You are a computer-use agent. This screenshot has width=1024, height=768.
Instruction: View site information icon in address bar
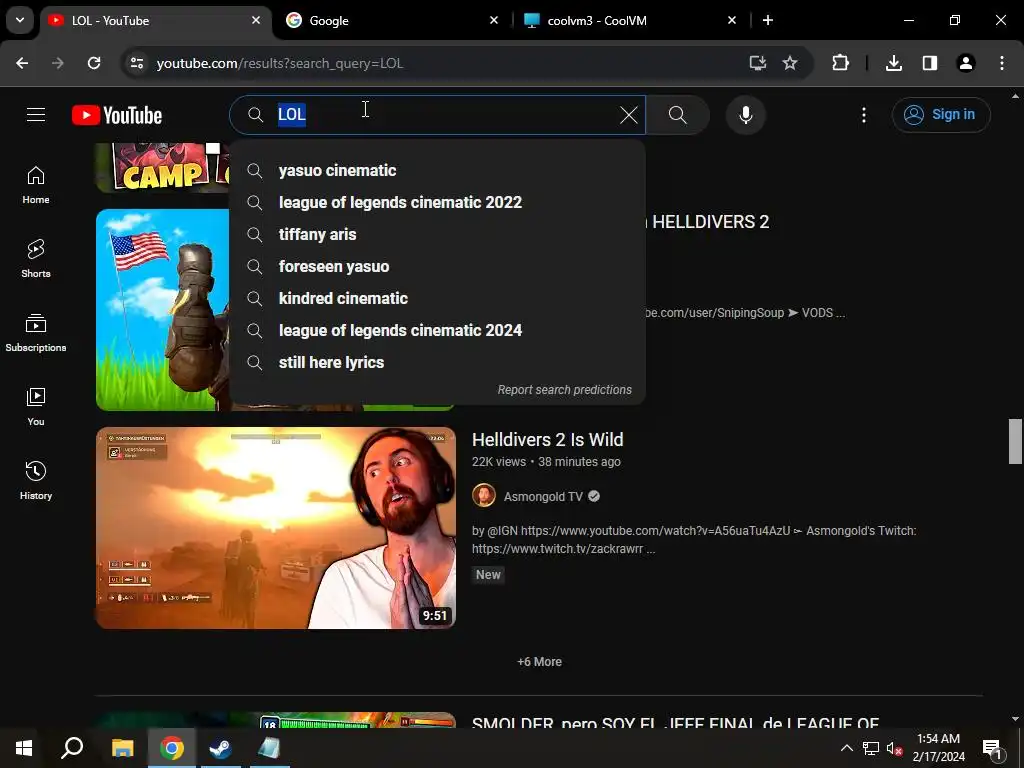pyautogui.click(x=136, y=63)
